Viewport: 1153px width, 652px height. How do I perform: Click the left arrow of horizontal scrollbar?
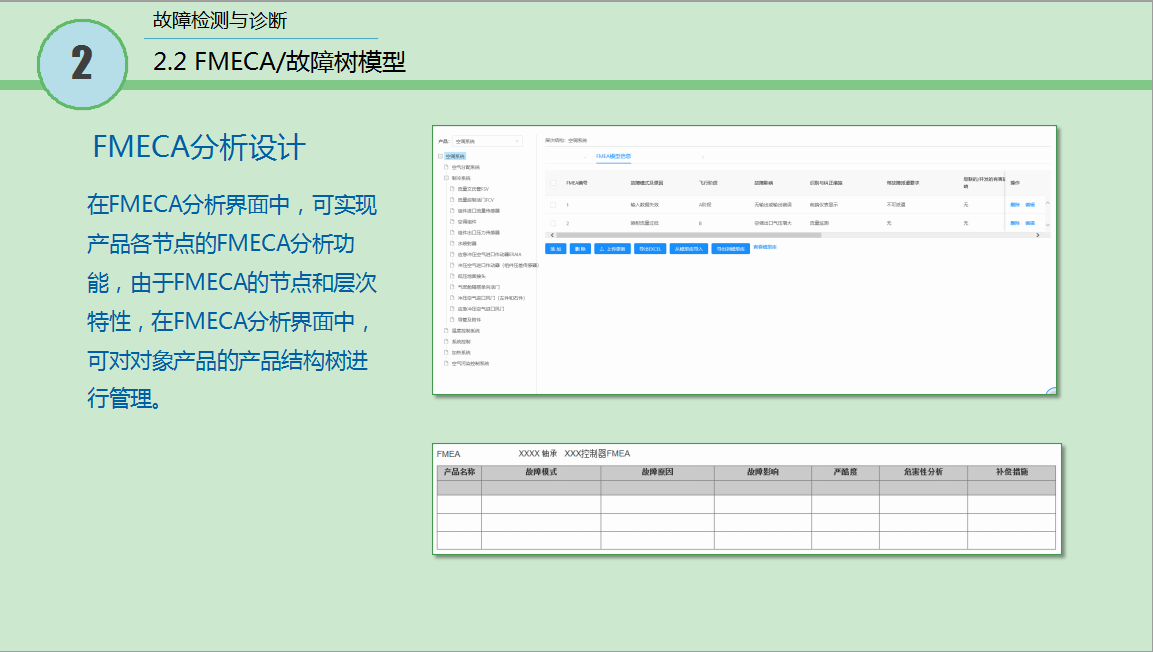(x=552, y=235)
